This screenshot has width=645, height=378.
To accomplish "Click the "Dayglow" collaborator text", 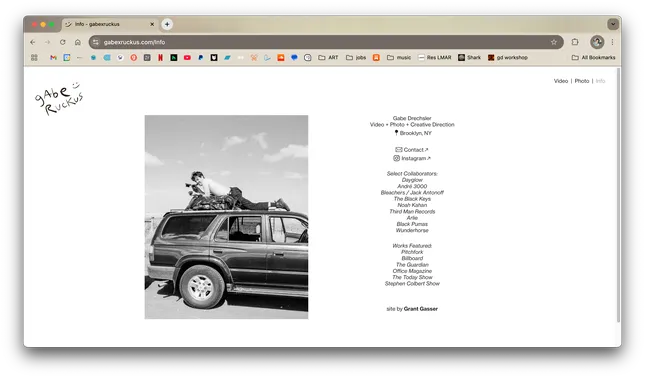I will tap(412, 180).
